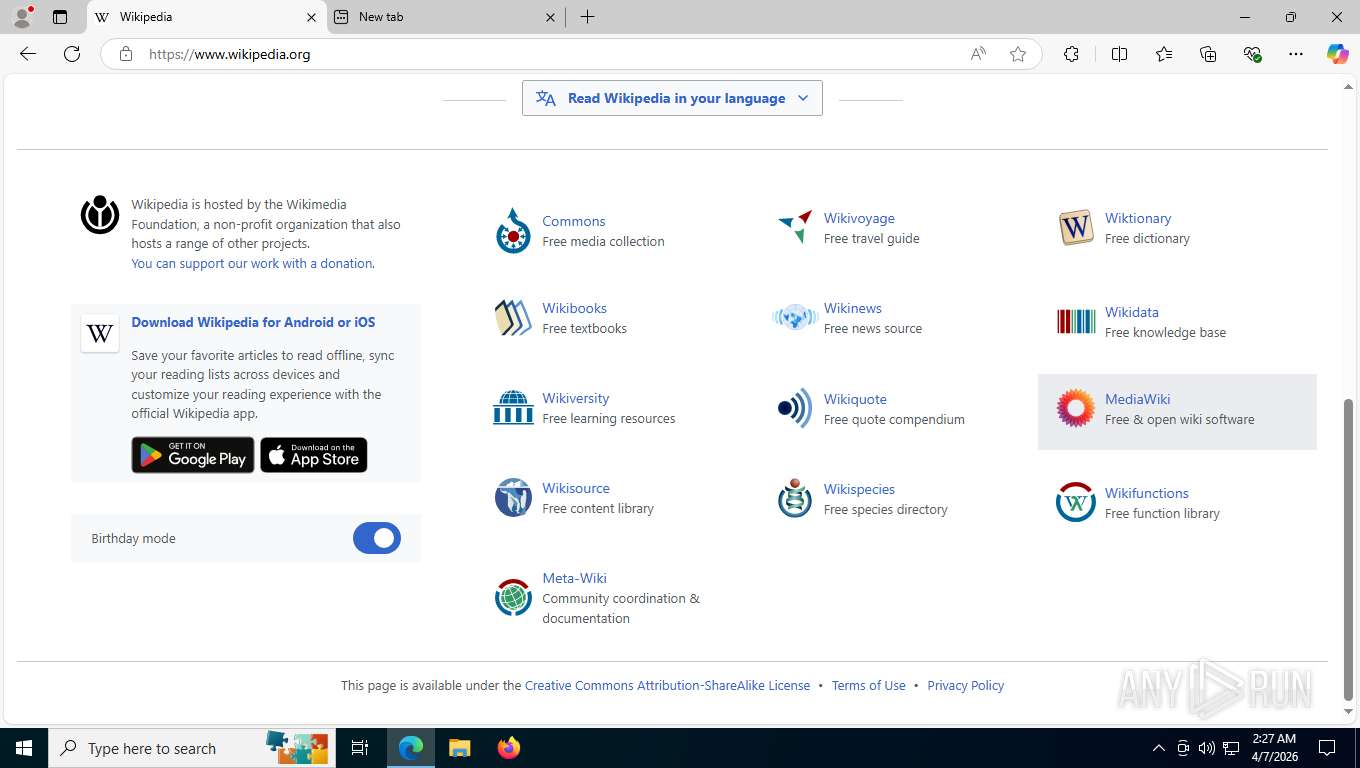Image resolution: width=1360 pixels, height=768 pixels.
Task: Open the MediaWiki sunflower icon
Action: point(1076,408)
